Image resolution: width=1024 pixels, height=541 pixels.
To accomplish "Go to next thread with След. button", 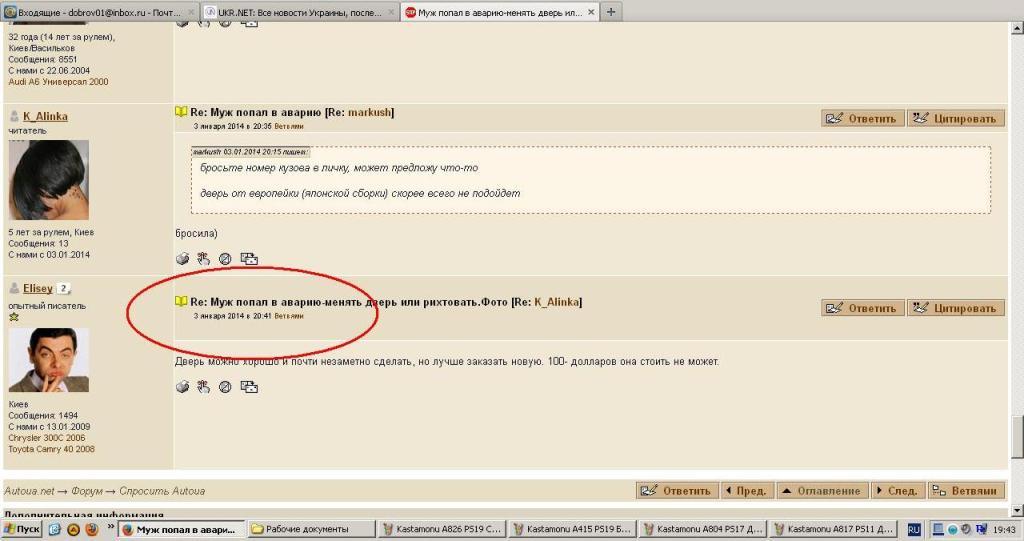I will (x=896, y=491).
